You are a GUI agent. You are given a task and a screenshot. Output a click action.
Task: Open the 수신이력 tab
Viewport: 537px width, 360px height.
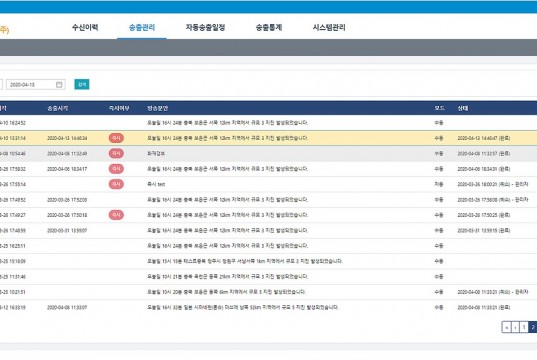click(85, 27)
